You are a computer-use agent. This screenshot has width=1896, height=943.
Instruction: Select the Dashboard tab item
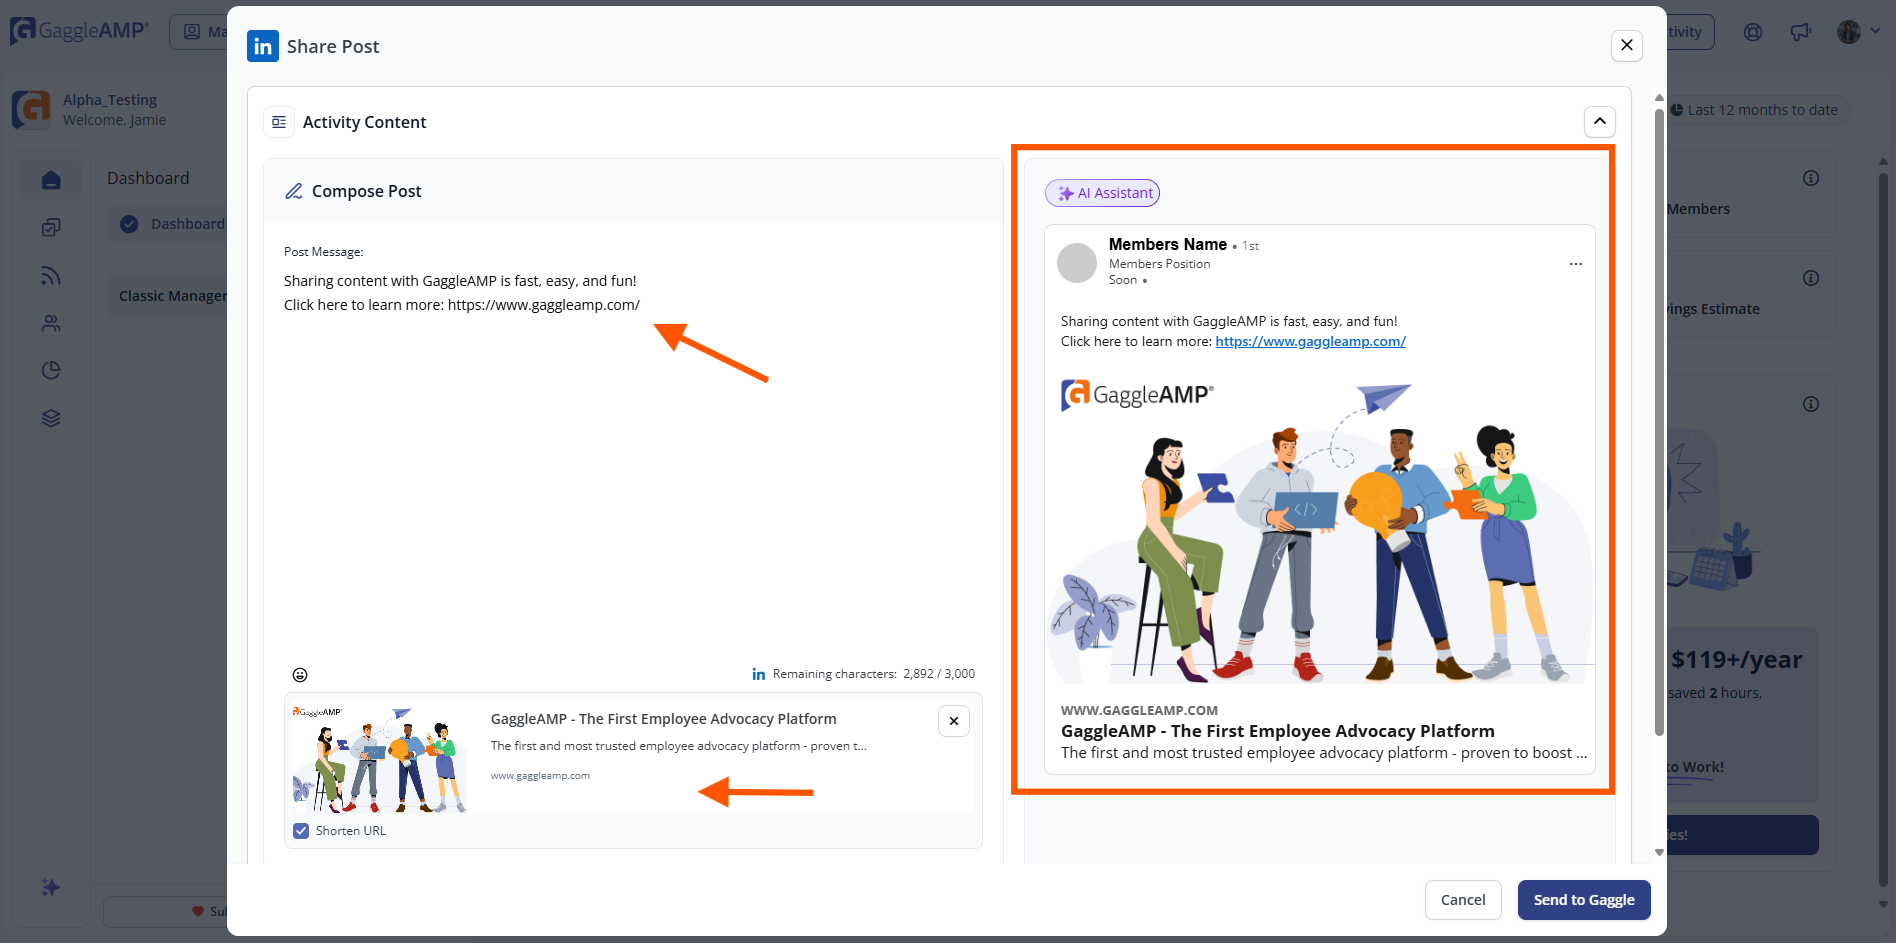172,224
